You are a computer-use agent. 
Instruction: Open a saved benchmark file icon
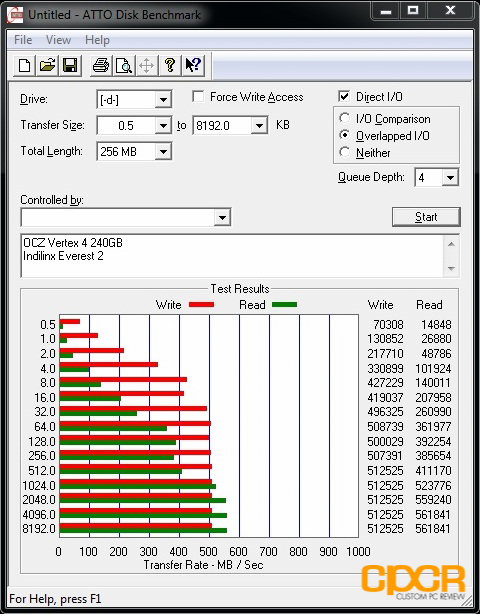tap(47, 65)
